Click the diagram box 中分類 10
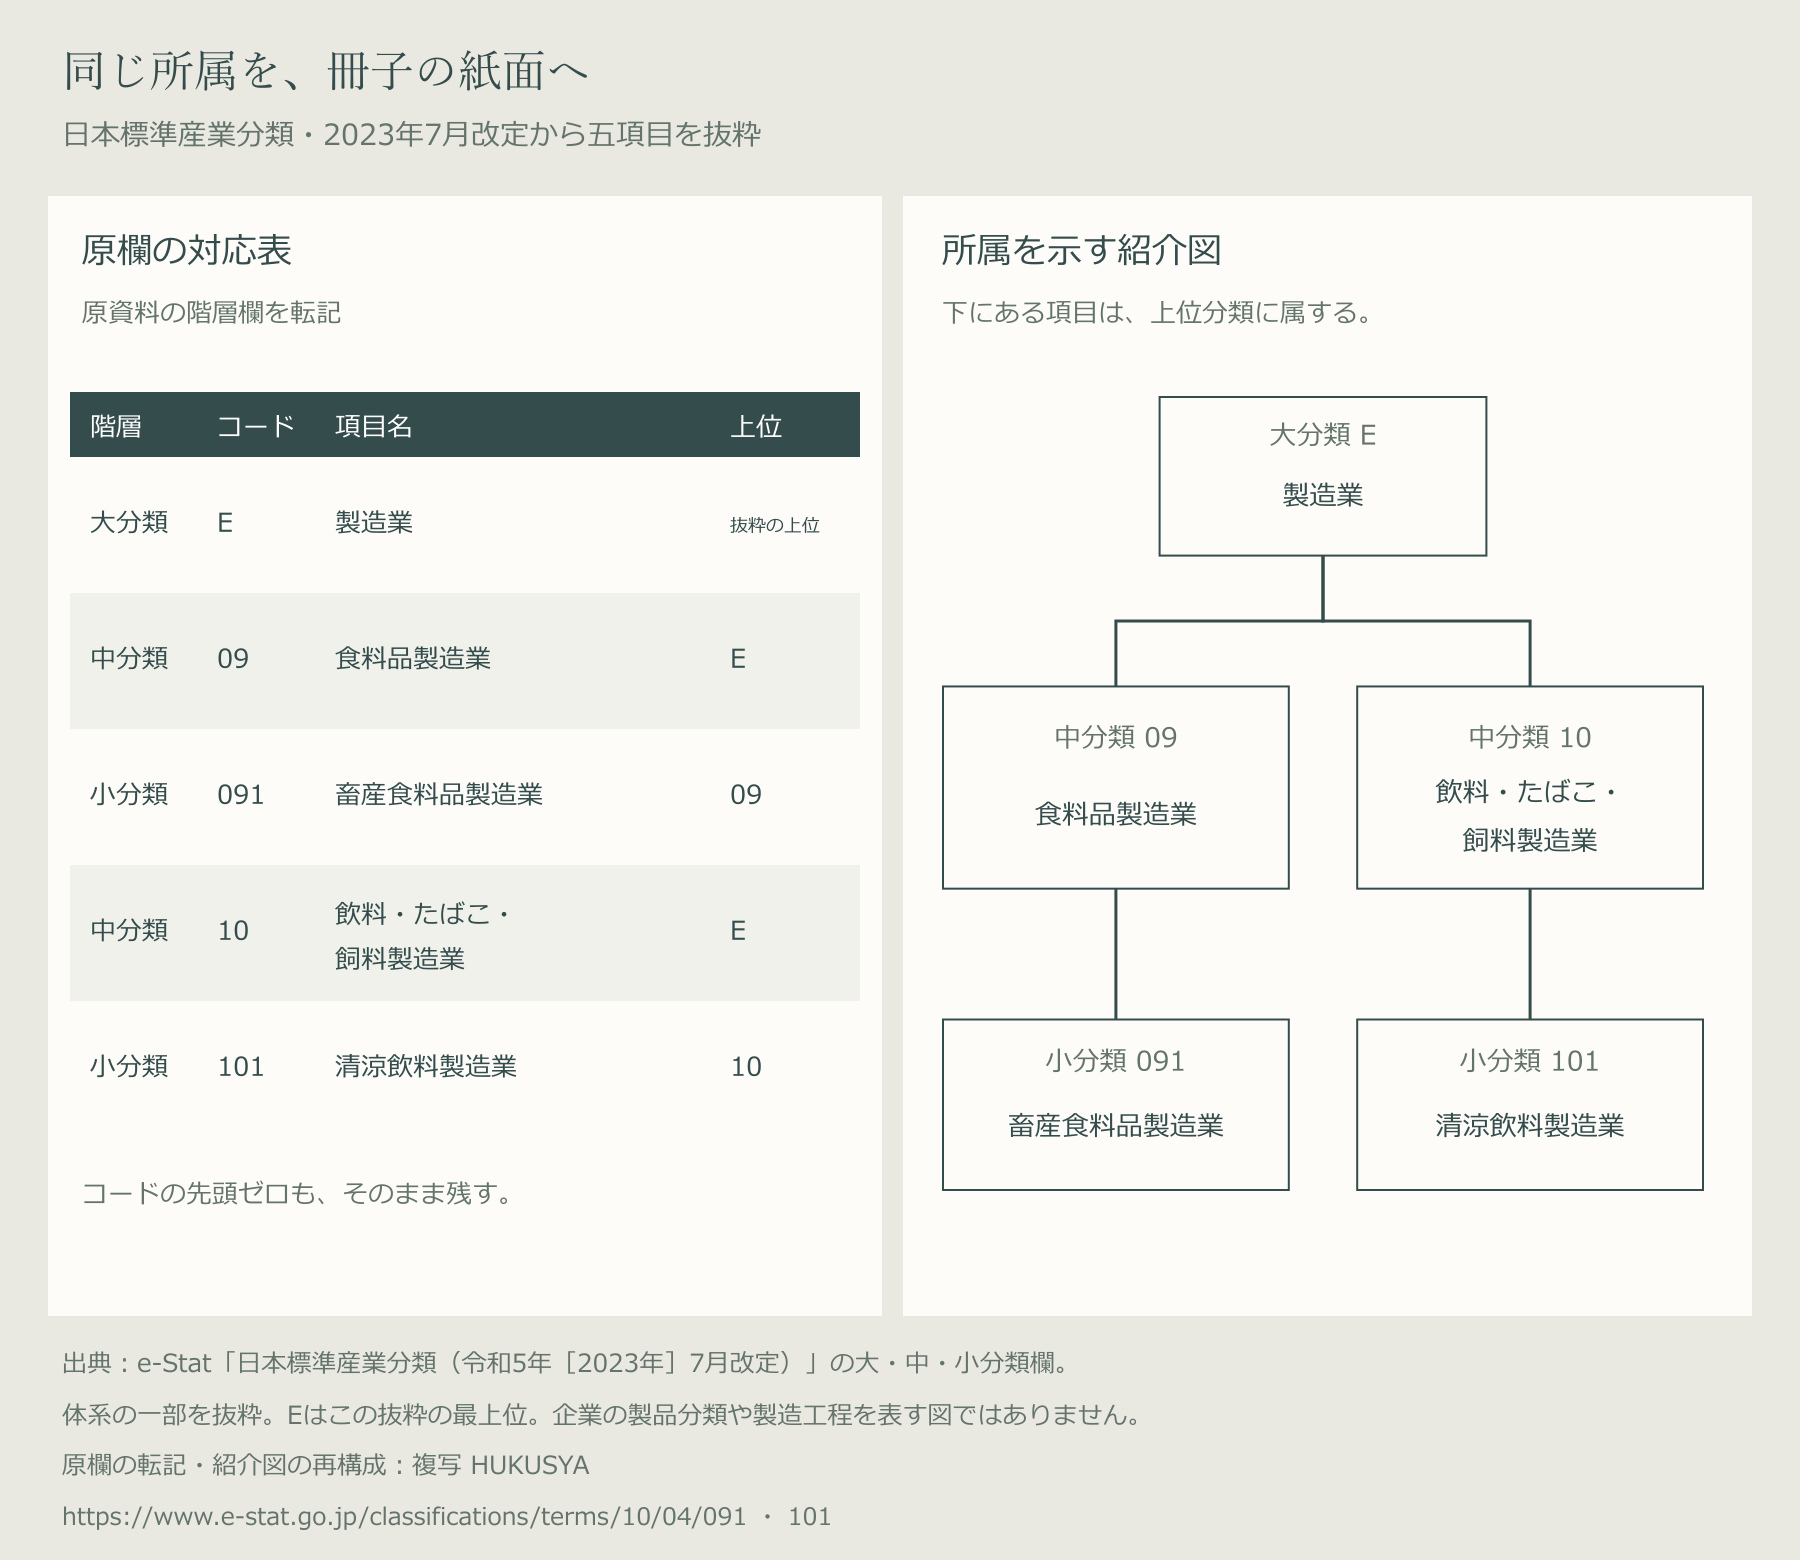 pos(1530,787)
